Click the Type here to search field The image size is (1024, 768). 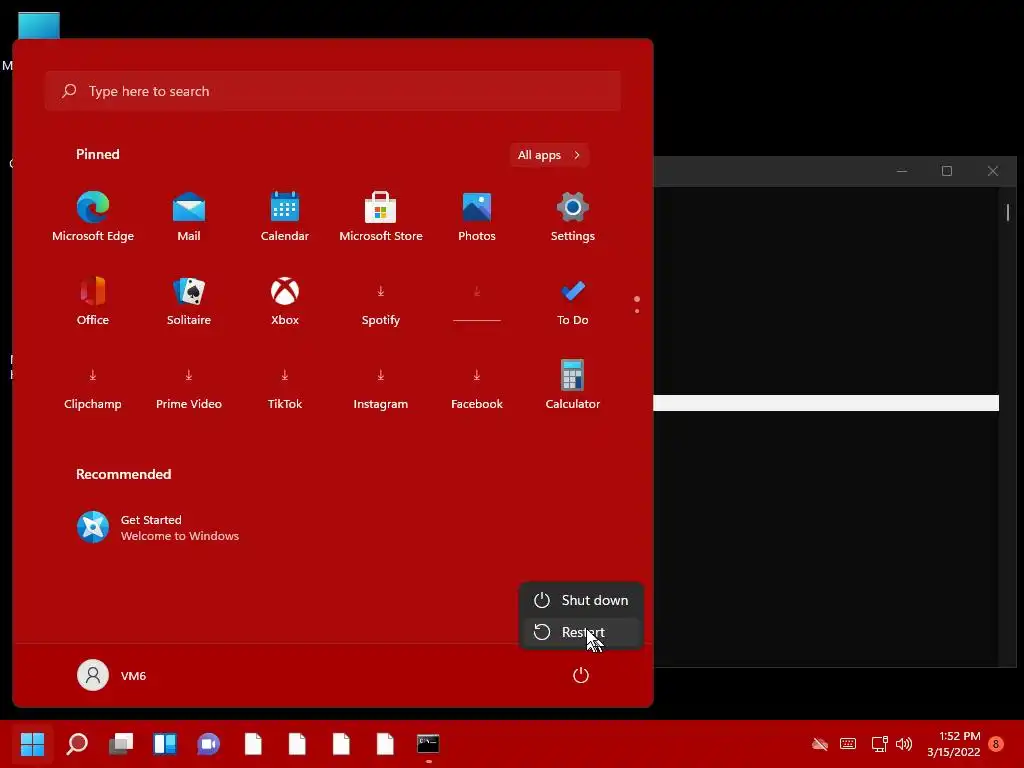point(333,91)
